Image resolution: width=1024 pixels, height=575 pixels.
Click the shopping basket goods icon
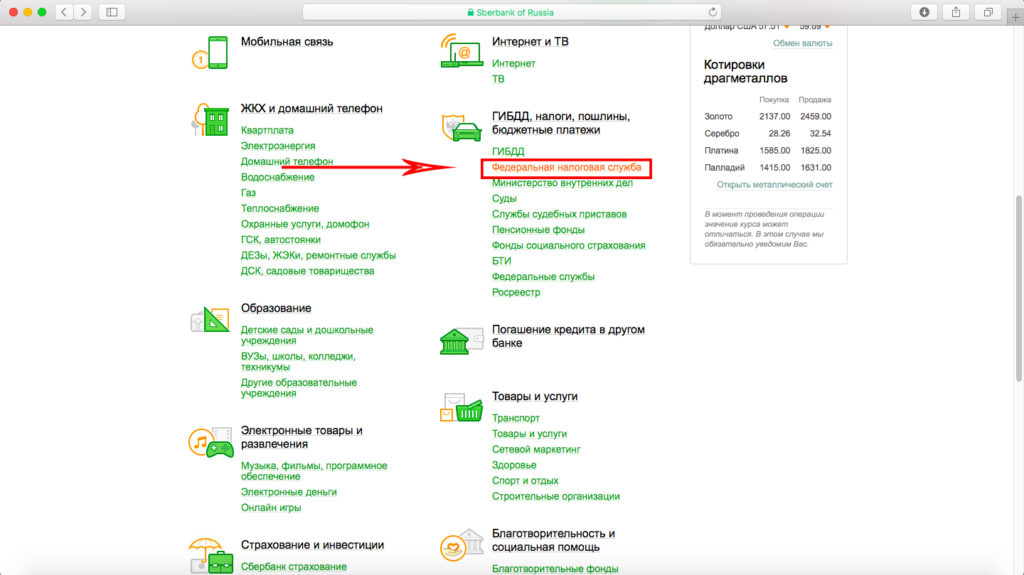(x=461, y=406)
